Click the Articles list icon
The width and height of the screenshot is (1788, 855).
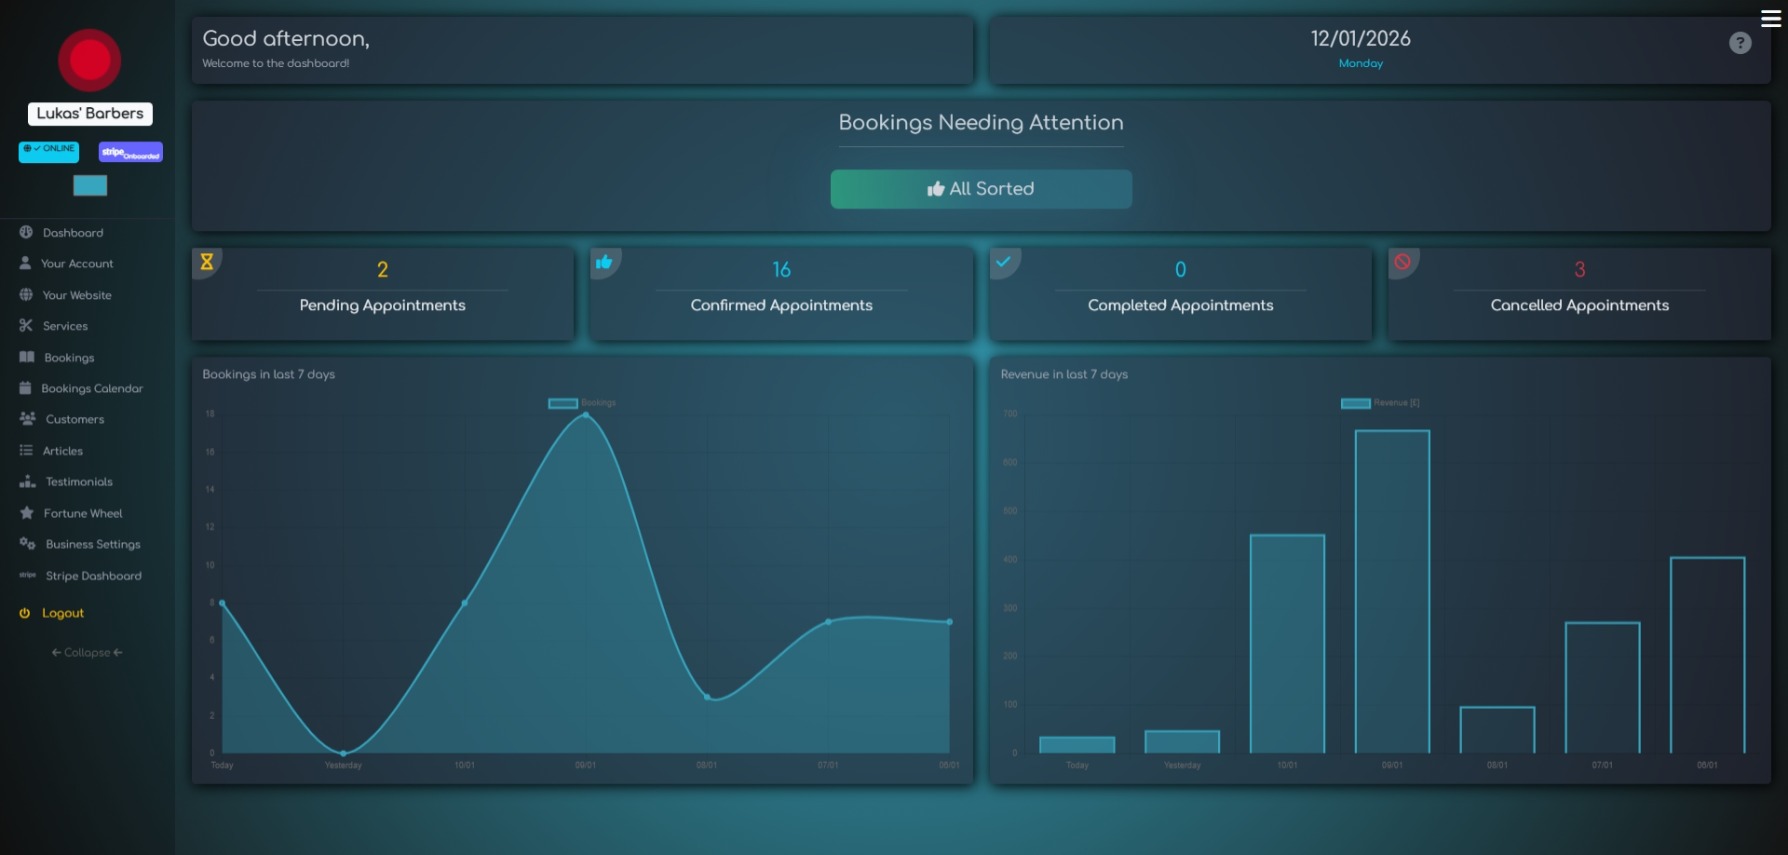point(26,450)
